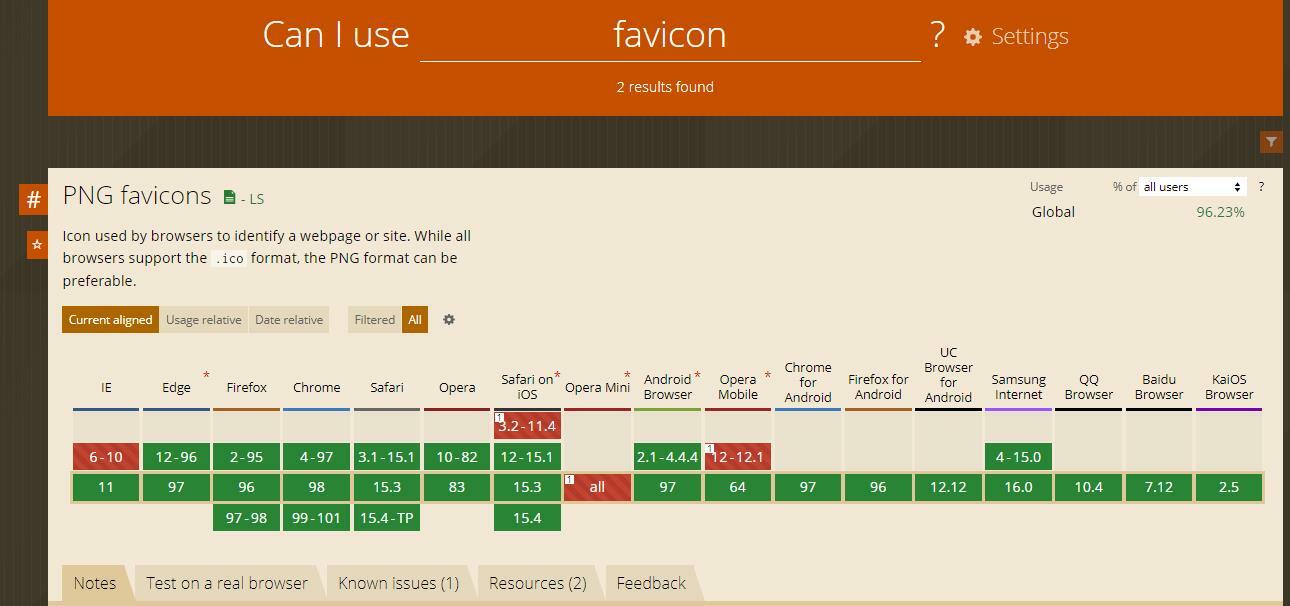Click the Settings link
The image size is (1290, 606).
click(x=1030, y=37)
